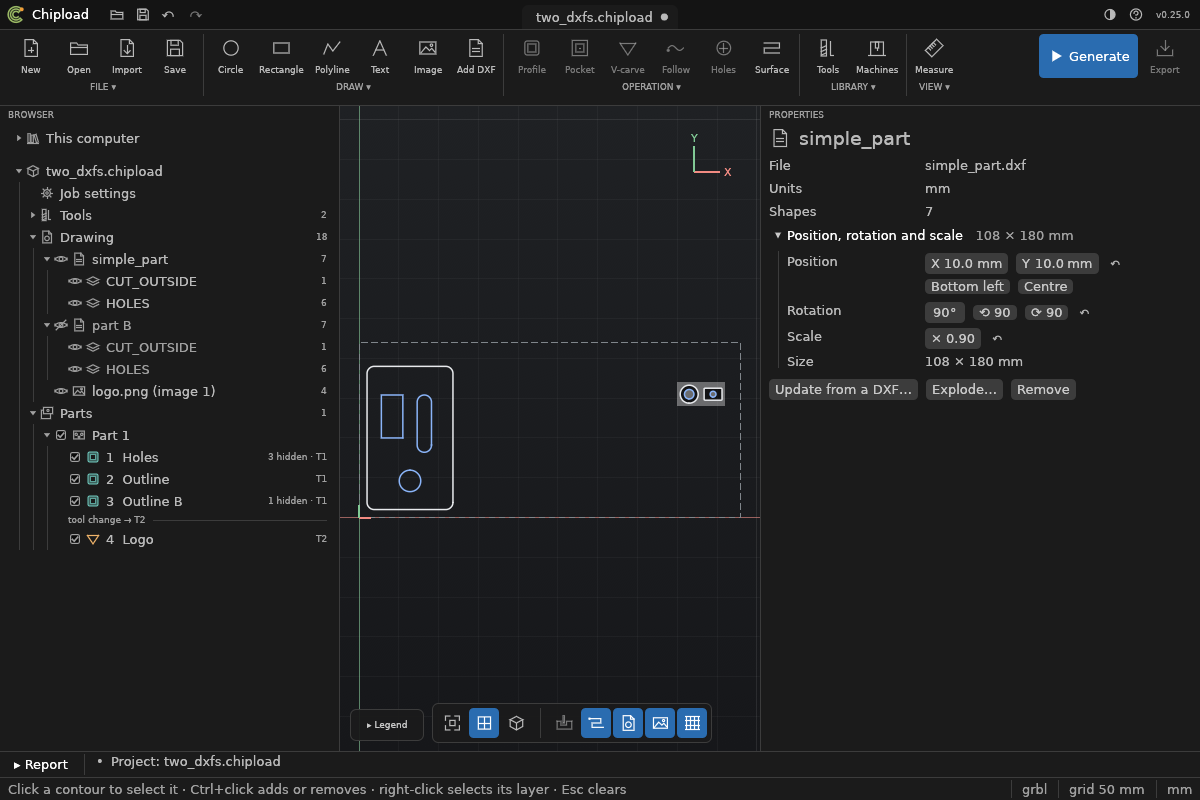This screenshot has height=800, width=1200.
Task: Open the OPERATION menu dropdown
Action: [651, 87]
